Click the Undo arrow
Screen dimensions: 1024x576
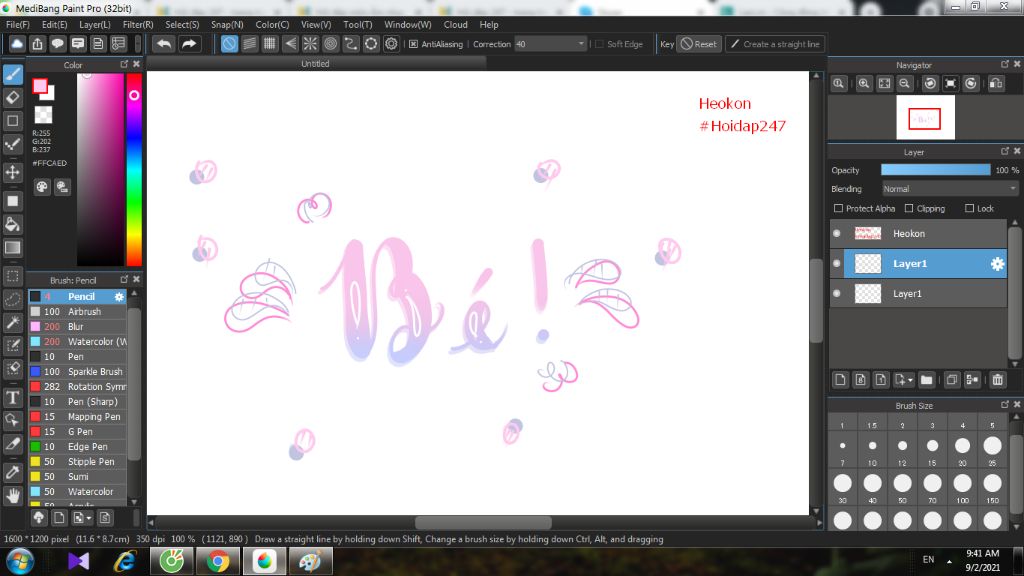coord(164,44)
